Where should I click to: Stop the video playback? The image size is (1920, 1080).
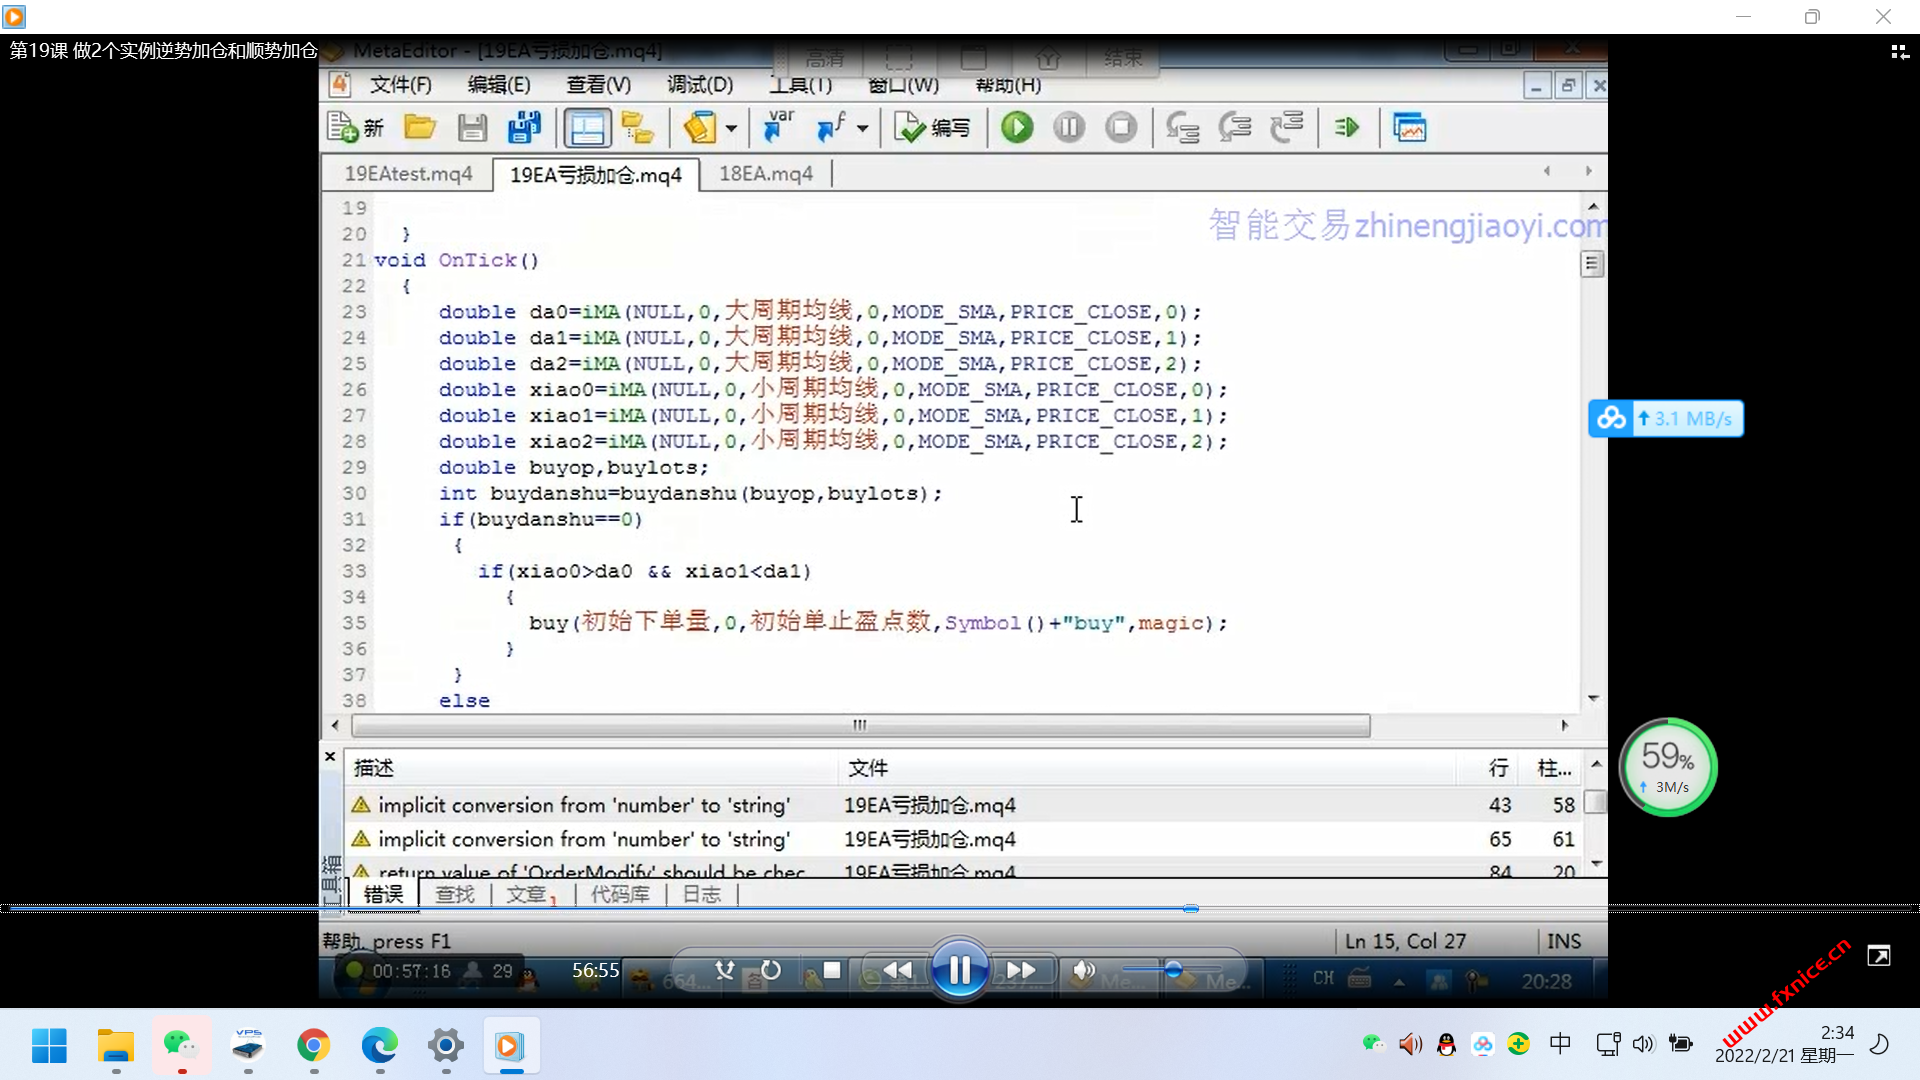831,970
